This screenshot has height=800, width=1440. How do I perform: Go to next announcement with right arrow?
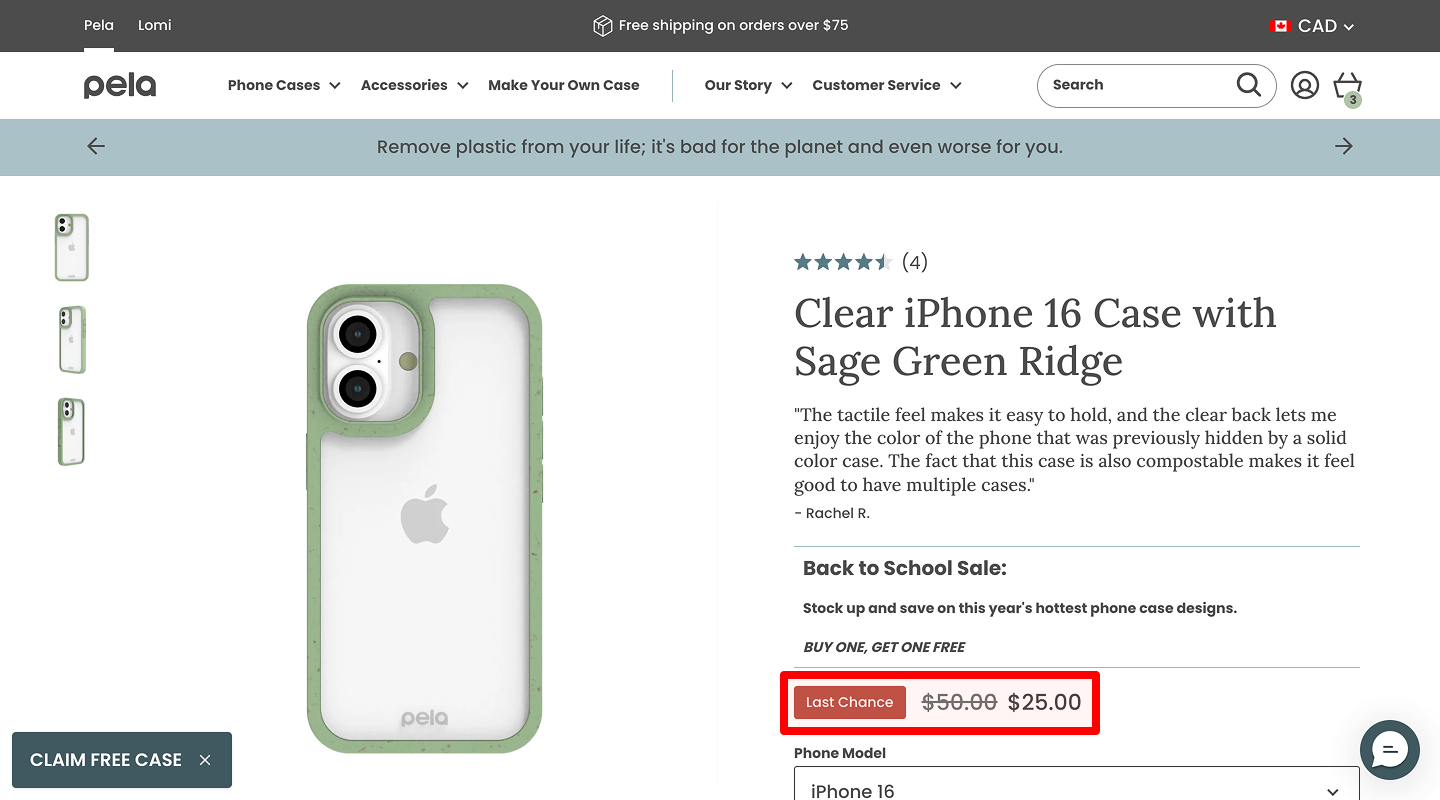1343,147
